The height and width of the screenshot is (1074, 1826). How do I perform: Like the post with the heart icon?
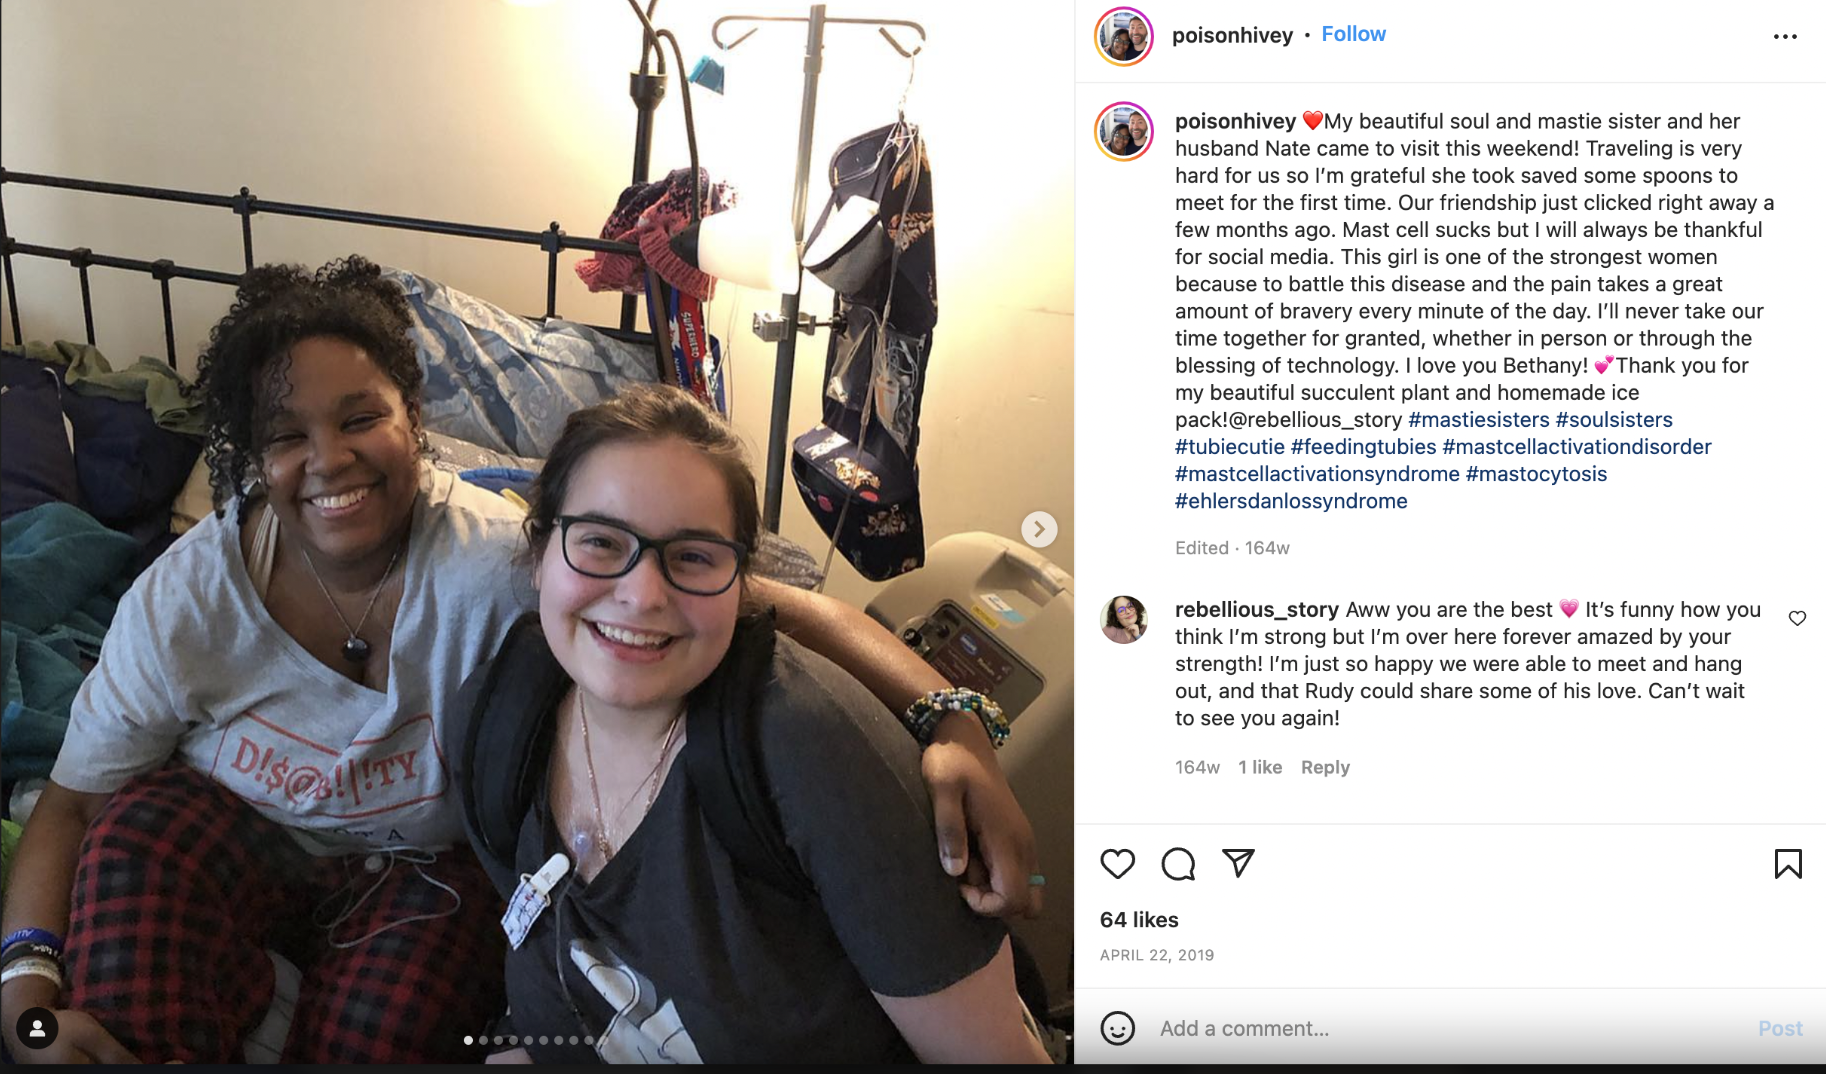tap(1117, 863)
